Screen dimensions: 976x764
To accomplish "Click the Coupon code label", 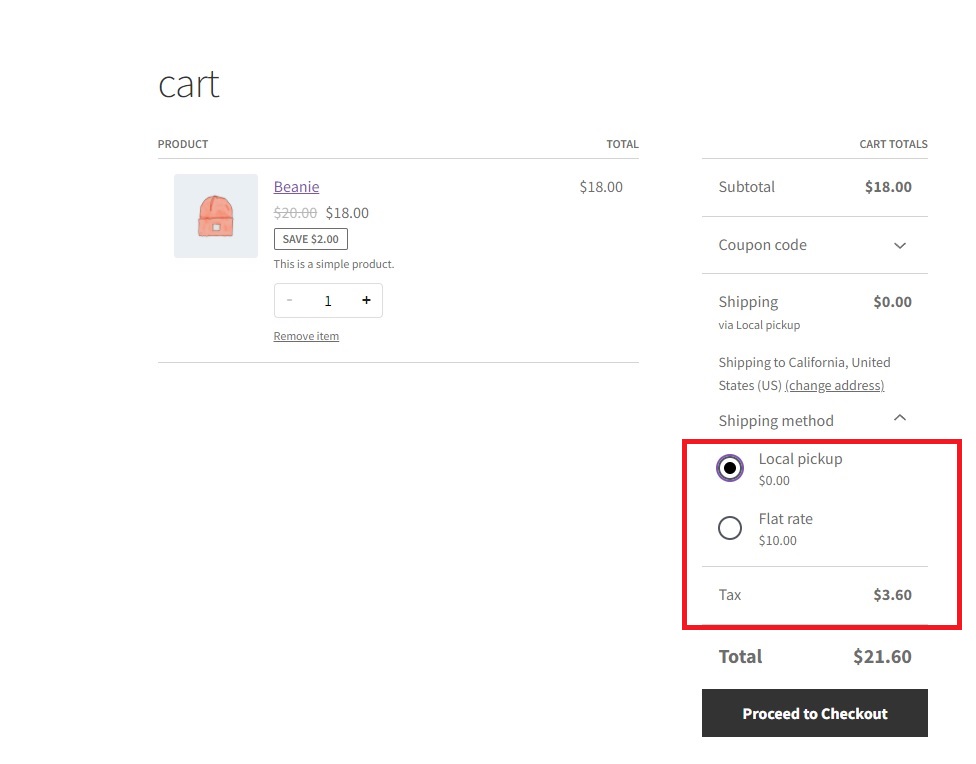I will coord(762,245).
